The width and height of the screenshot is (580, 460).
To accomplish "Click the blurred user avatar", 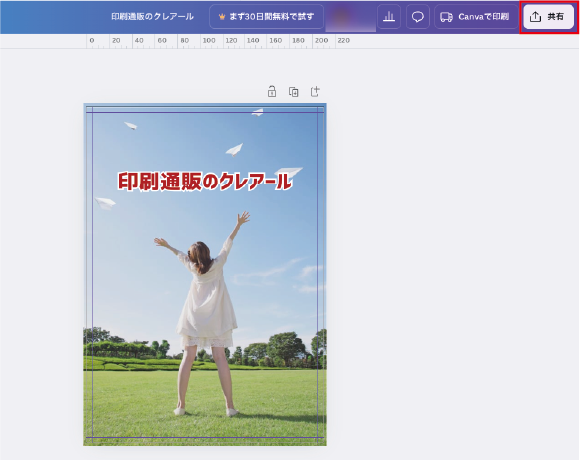I will [350, 17].
